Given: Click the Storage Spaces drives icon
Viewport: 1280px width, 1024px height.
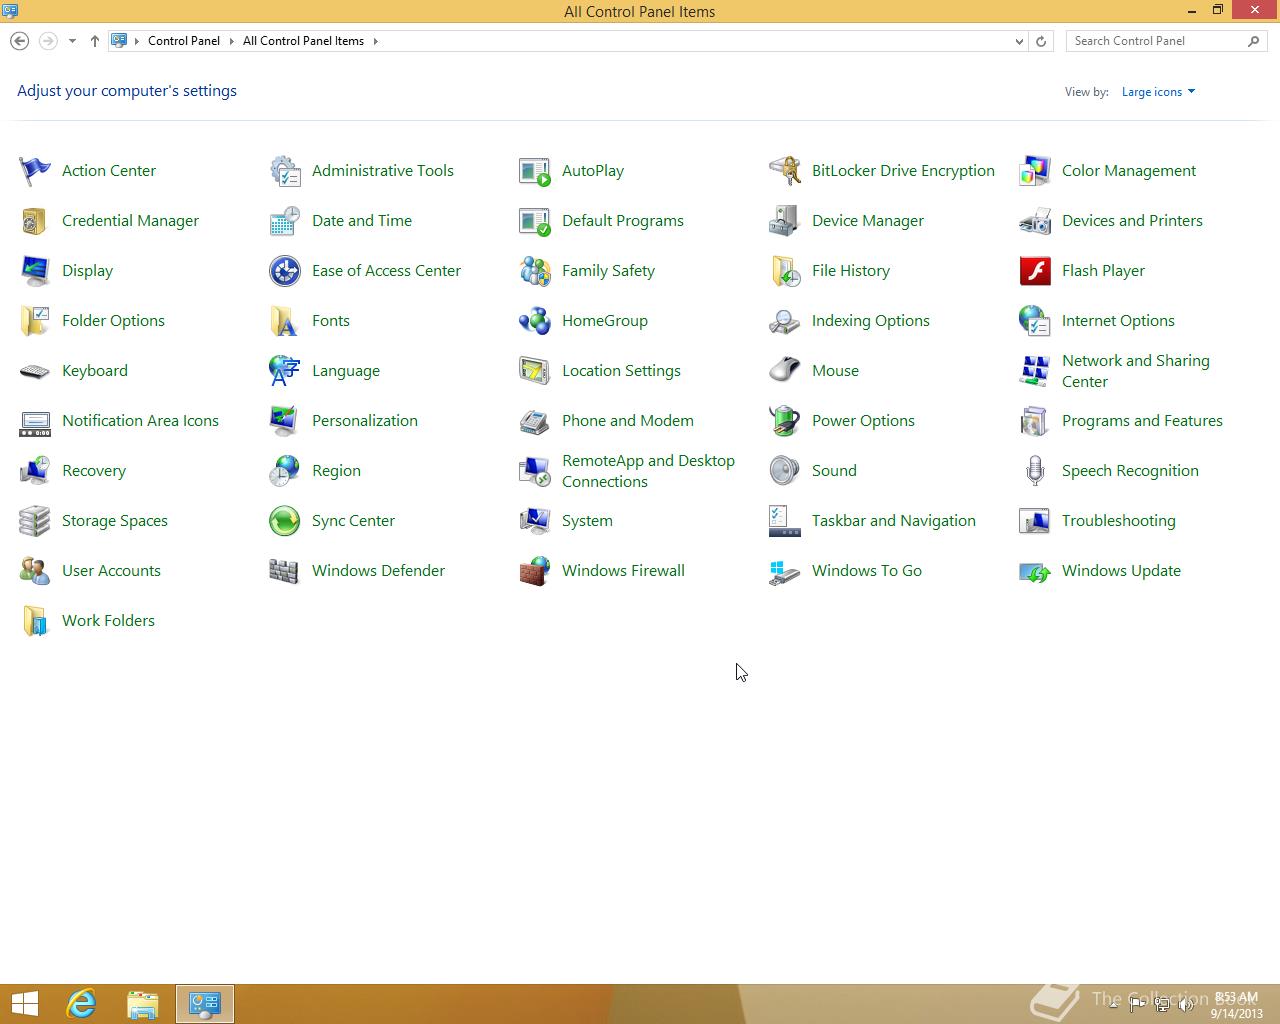Looking at the screenshot, I should point(35,521).
